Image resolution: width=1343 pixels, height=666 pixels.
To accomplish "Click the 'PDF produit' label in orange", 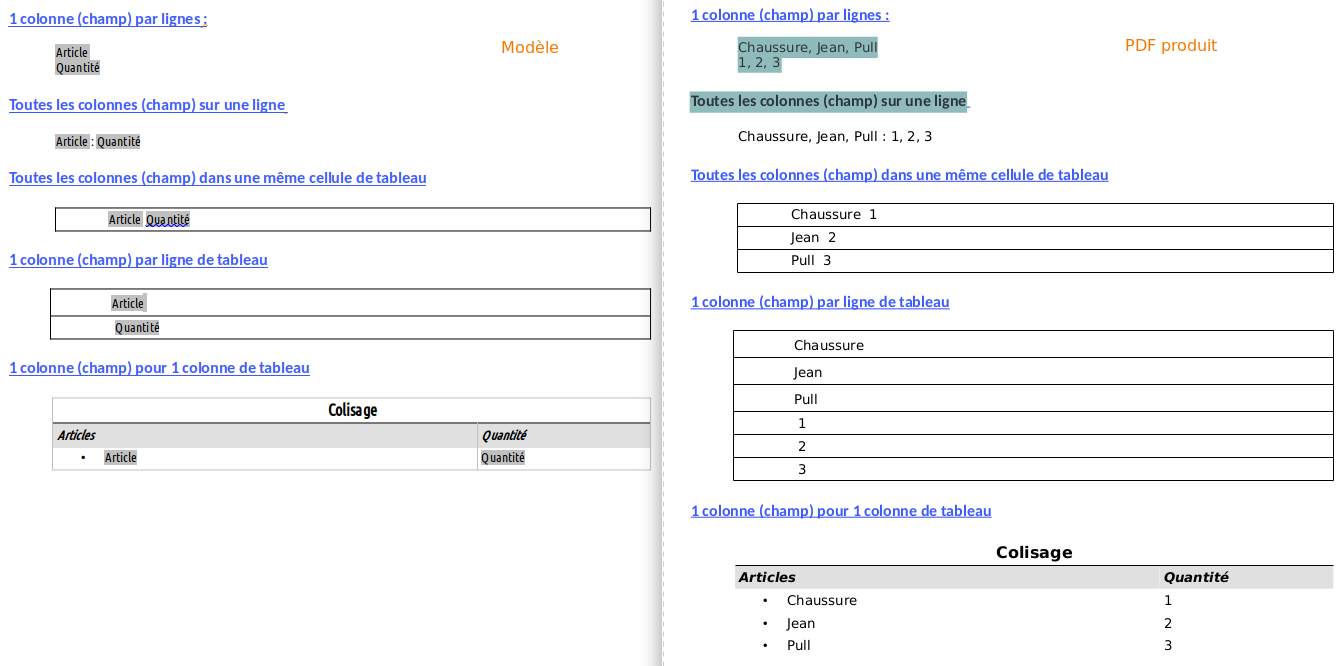I will click(x=1170, y=45).
